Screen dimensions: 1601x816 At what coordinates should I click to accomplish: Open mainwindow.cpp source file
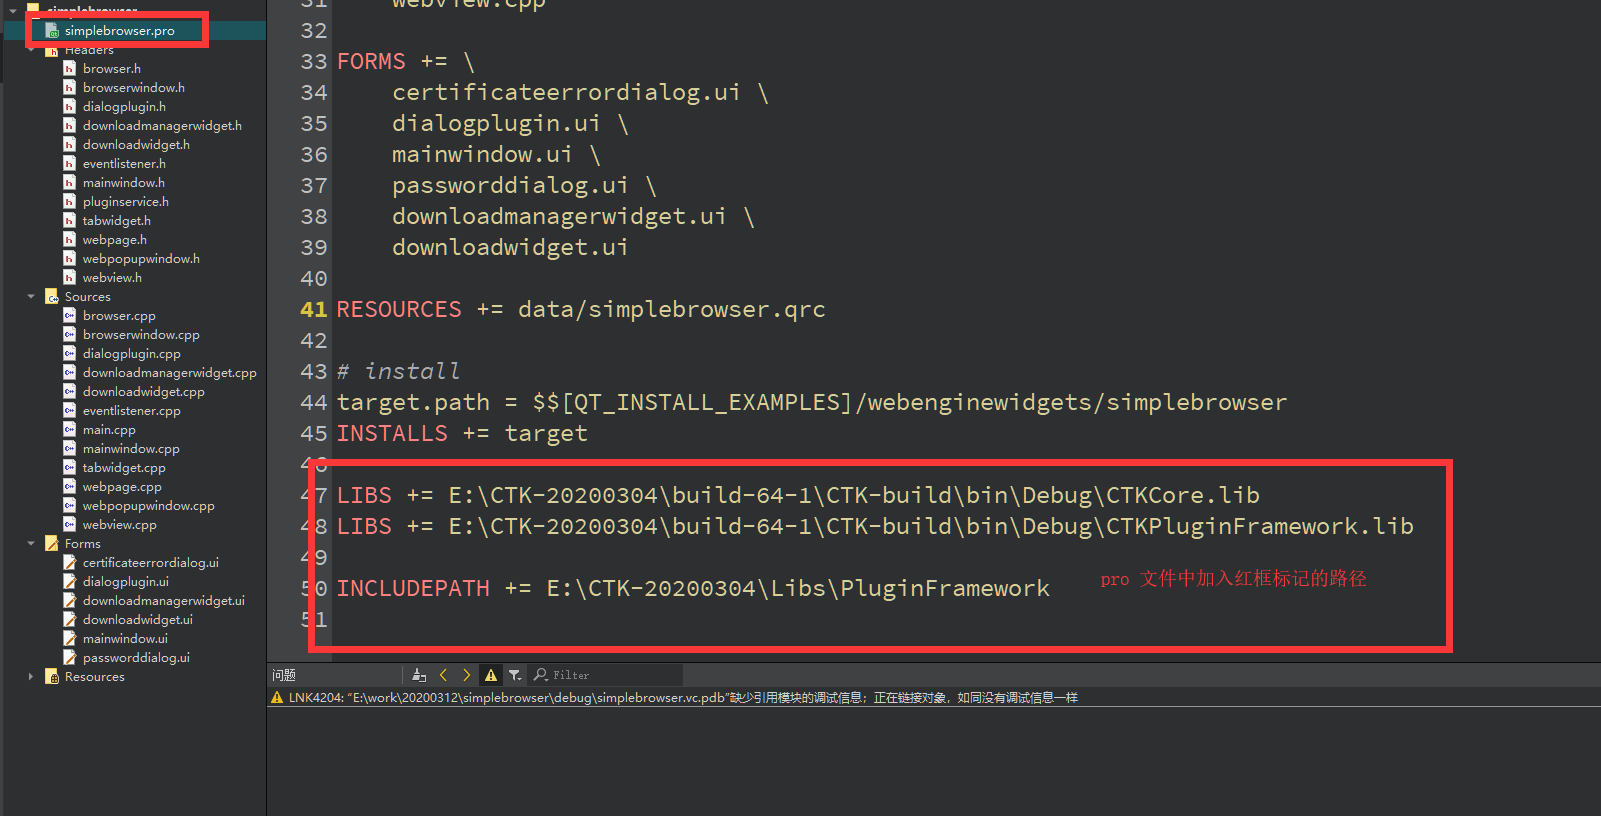[x=131, y=449]
